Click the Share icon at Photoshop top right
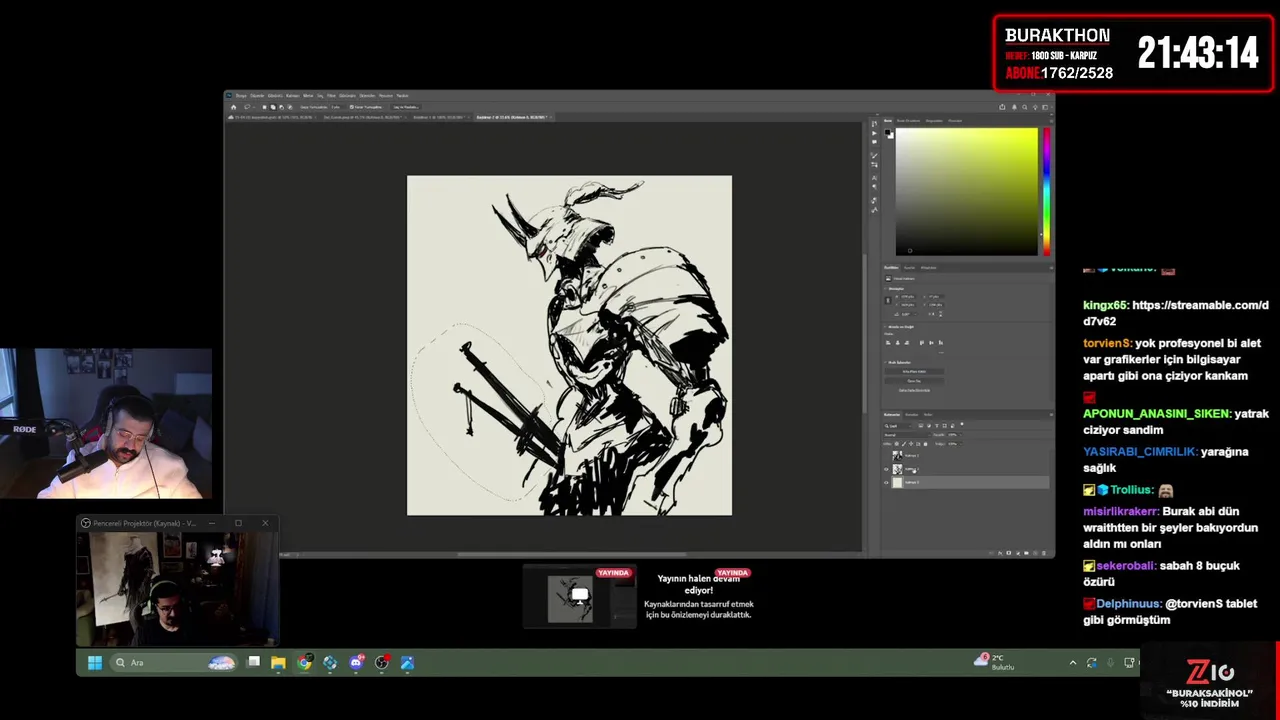The height and width of the screenshot is (720, 1280). 1002,107
